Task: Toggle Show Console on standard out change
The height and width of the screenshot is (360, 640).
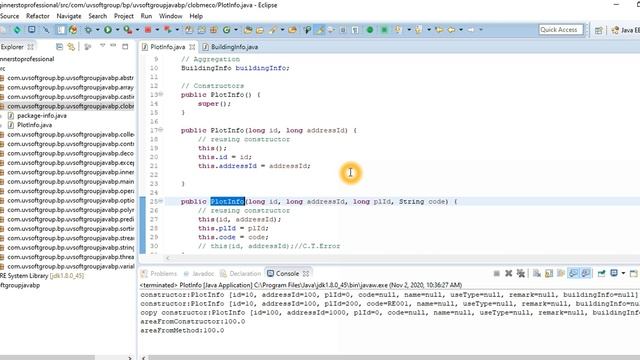Action: click(x=573, y=273)
